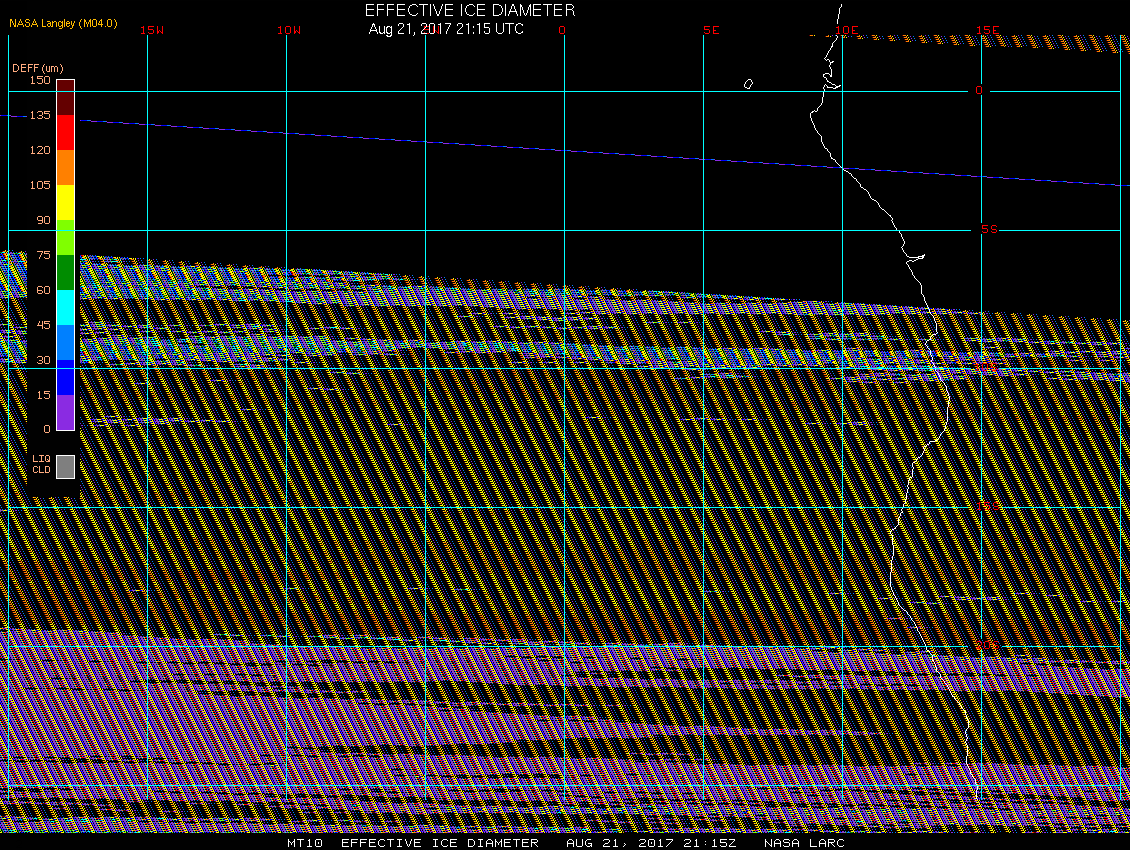Click footer text 'EFFECTIVE ICE DIAMETER'
Image resolution: width=1130 pixels, height=850 pixels.
pyautogui.click(x=440, y=843)
